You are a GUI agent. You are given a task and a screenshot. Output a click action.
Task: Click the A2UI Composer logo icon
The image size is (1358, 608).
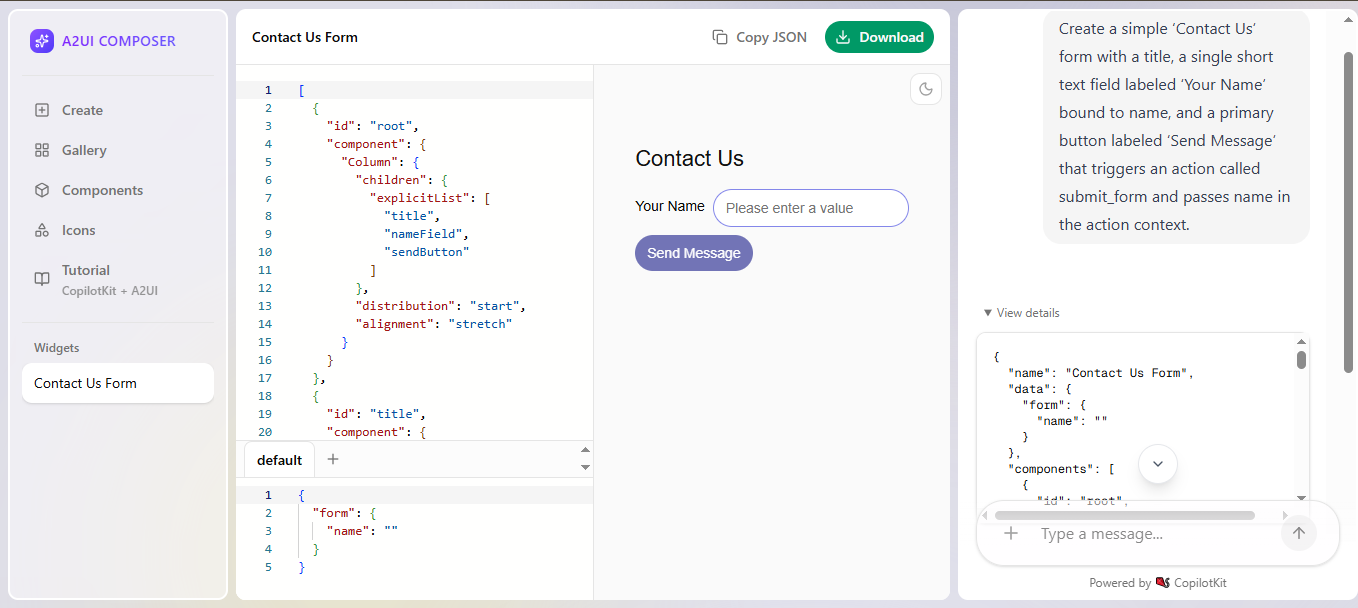point(41,41)
